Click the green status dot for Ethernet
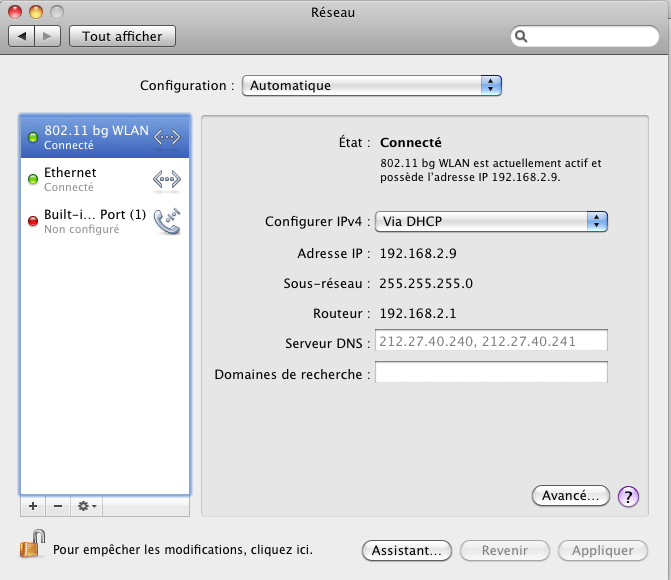The image size is (671, 580). 33,179
